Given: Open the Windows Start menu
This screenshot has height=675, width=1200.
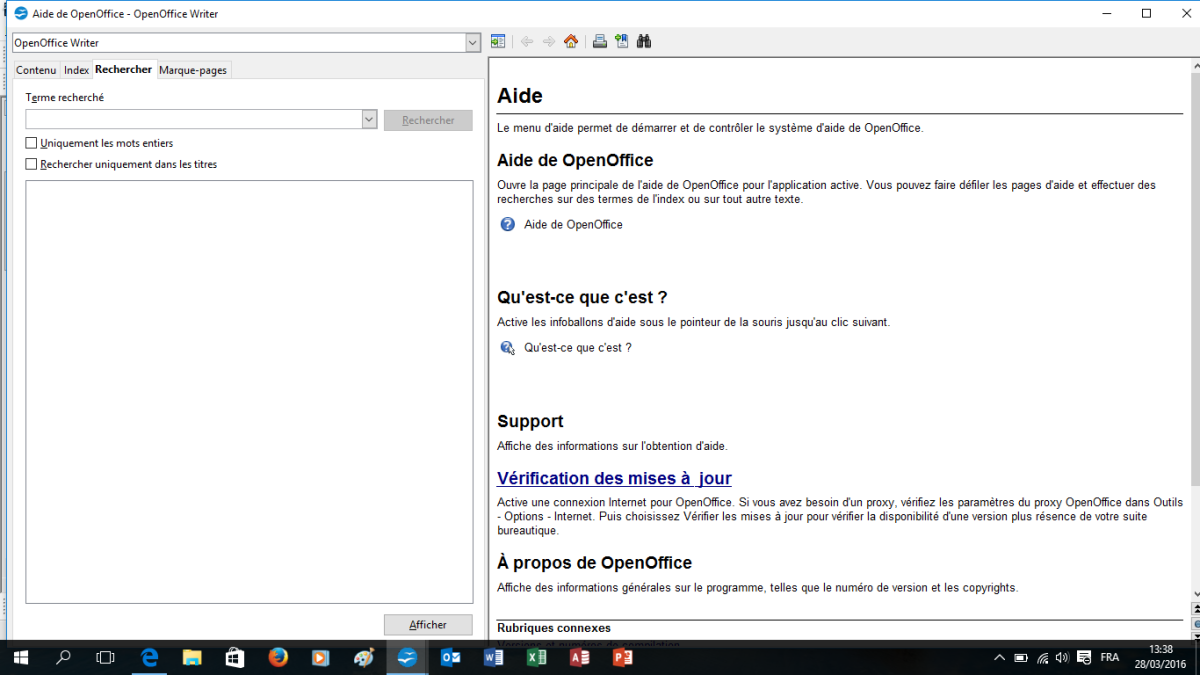Looking at the screenshot, I should [20, 658].
